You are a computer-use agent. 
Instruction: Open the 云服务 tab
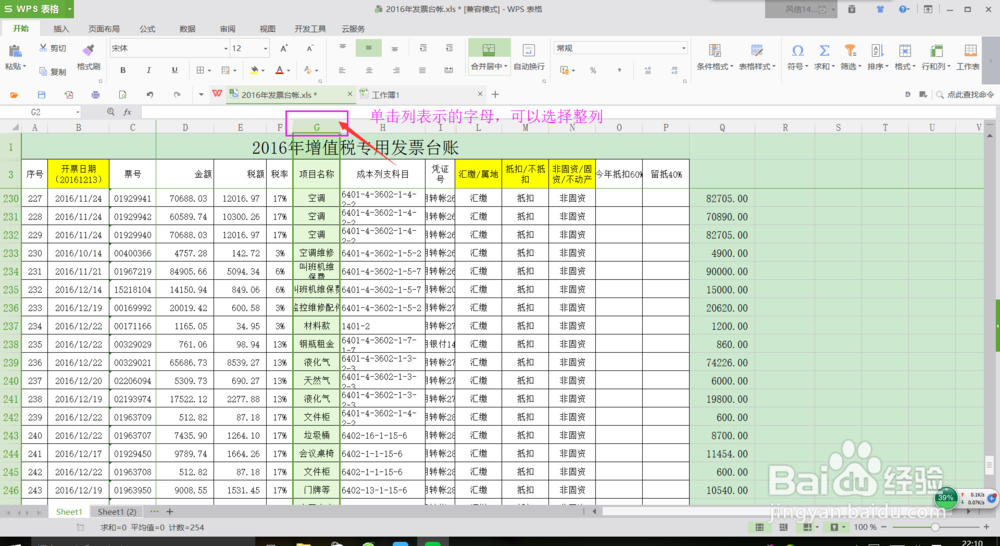[x=353, y=29]
